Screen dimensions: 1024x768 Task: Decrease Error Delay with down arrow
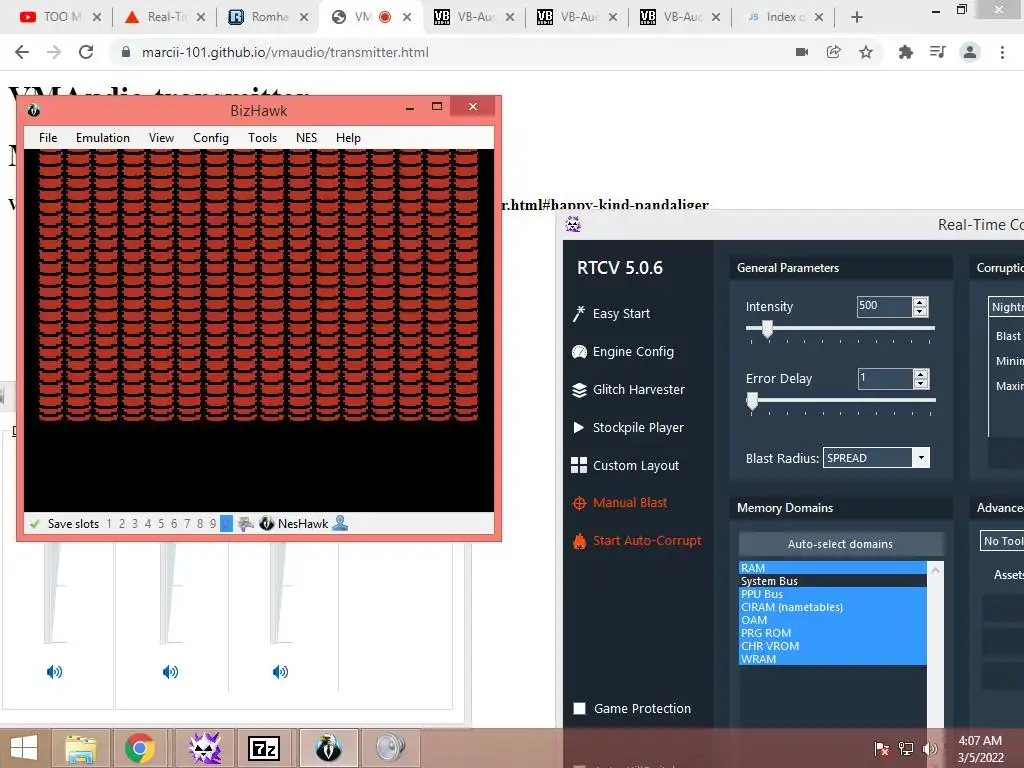[x=920, y=383]
